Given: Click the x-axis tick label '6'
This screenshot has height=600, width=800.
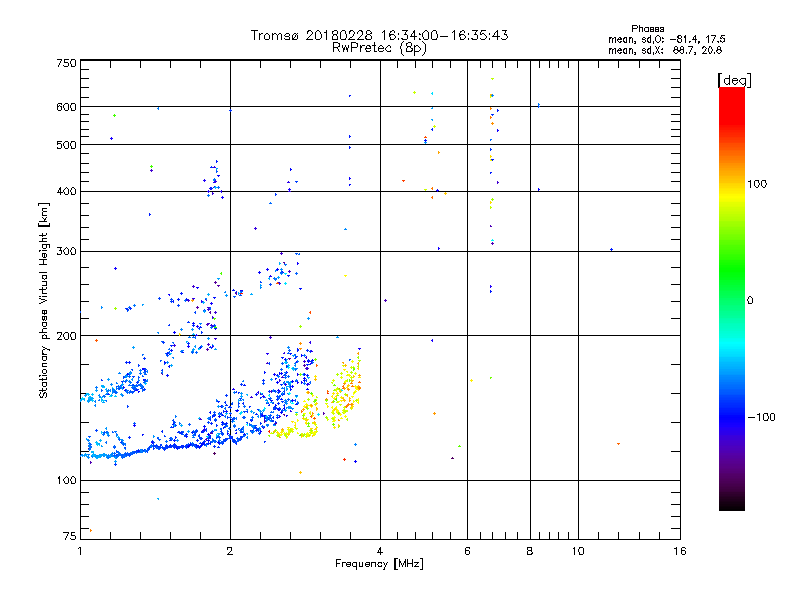Looking at the screenshot, I should point(467,551).
